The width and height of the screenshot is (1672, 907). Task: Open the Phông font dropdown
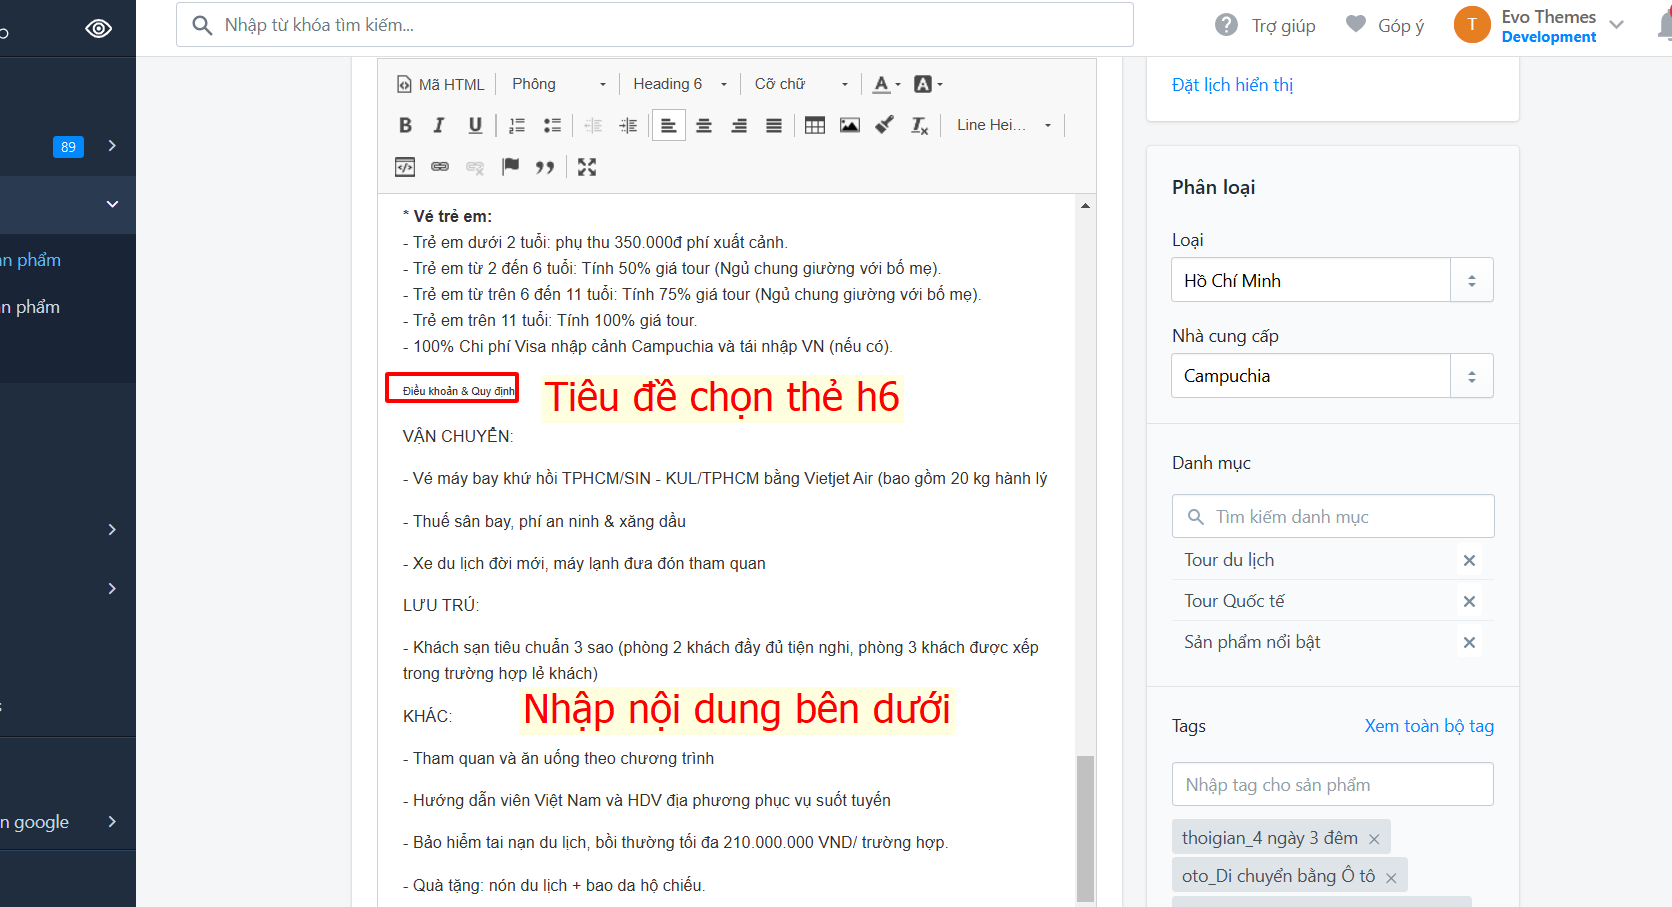559,84
